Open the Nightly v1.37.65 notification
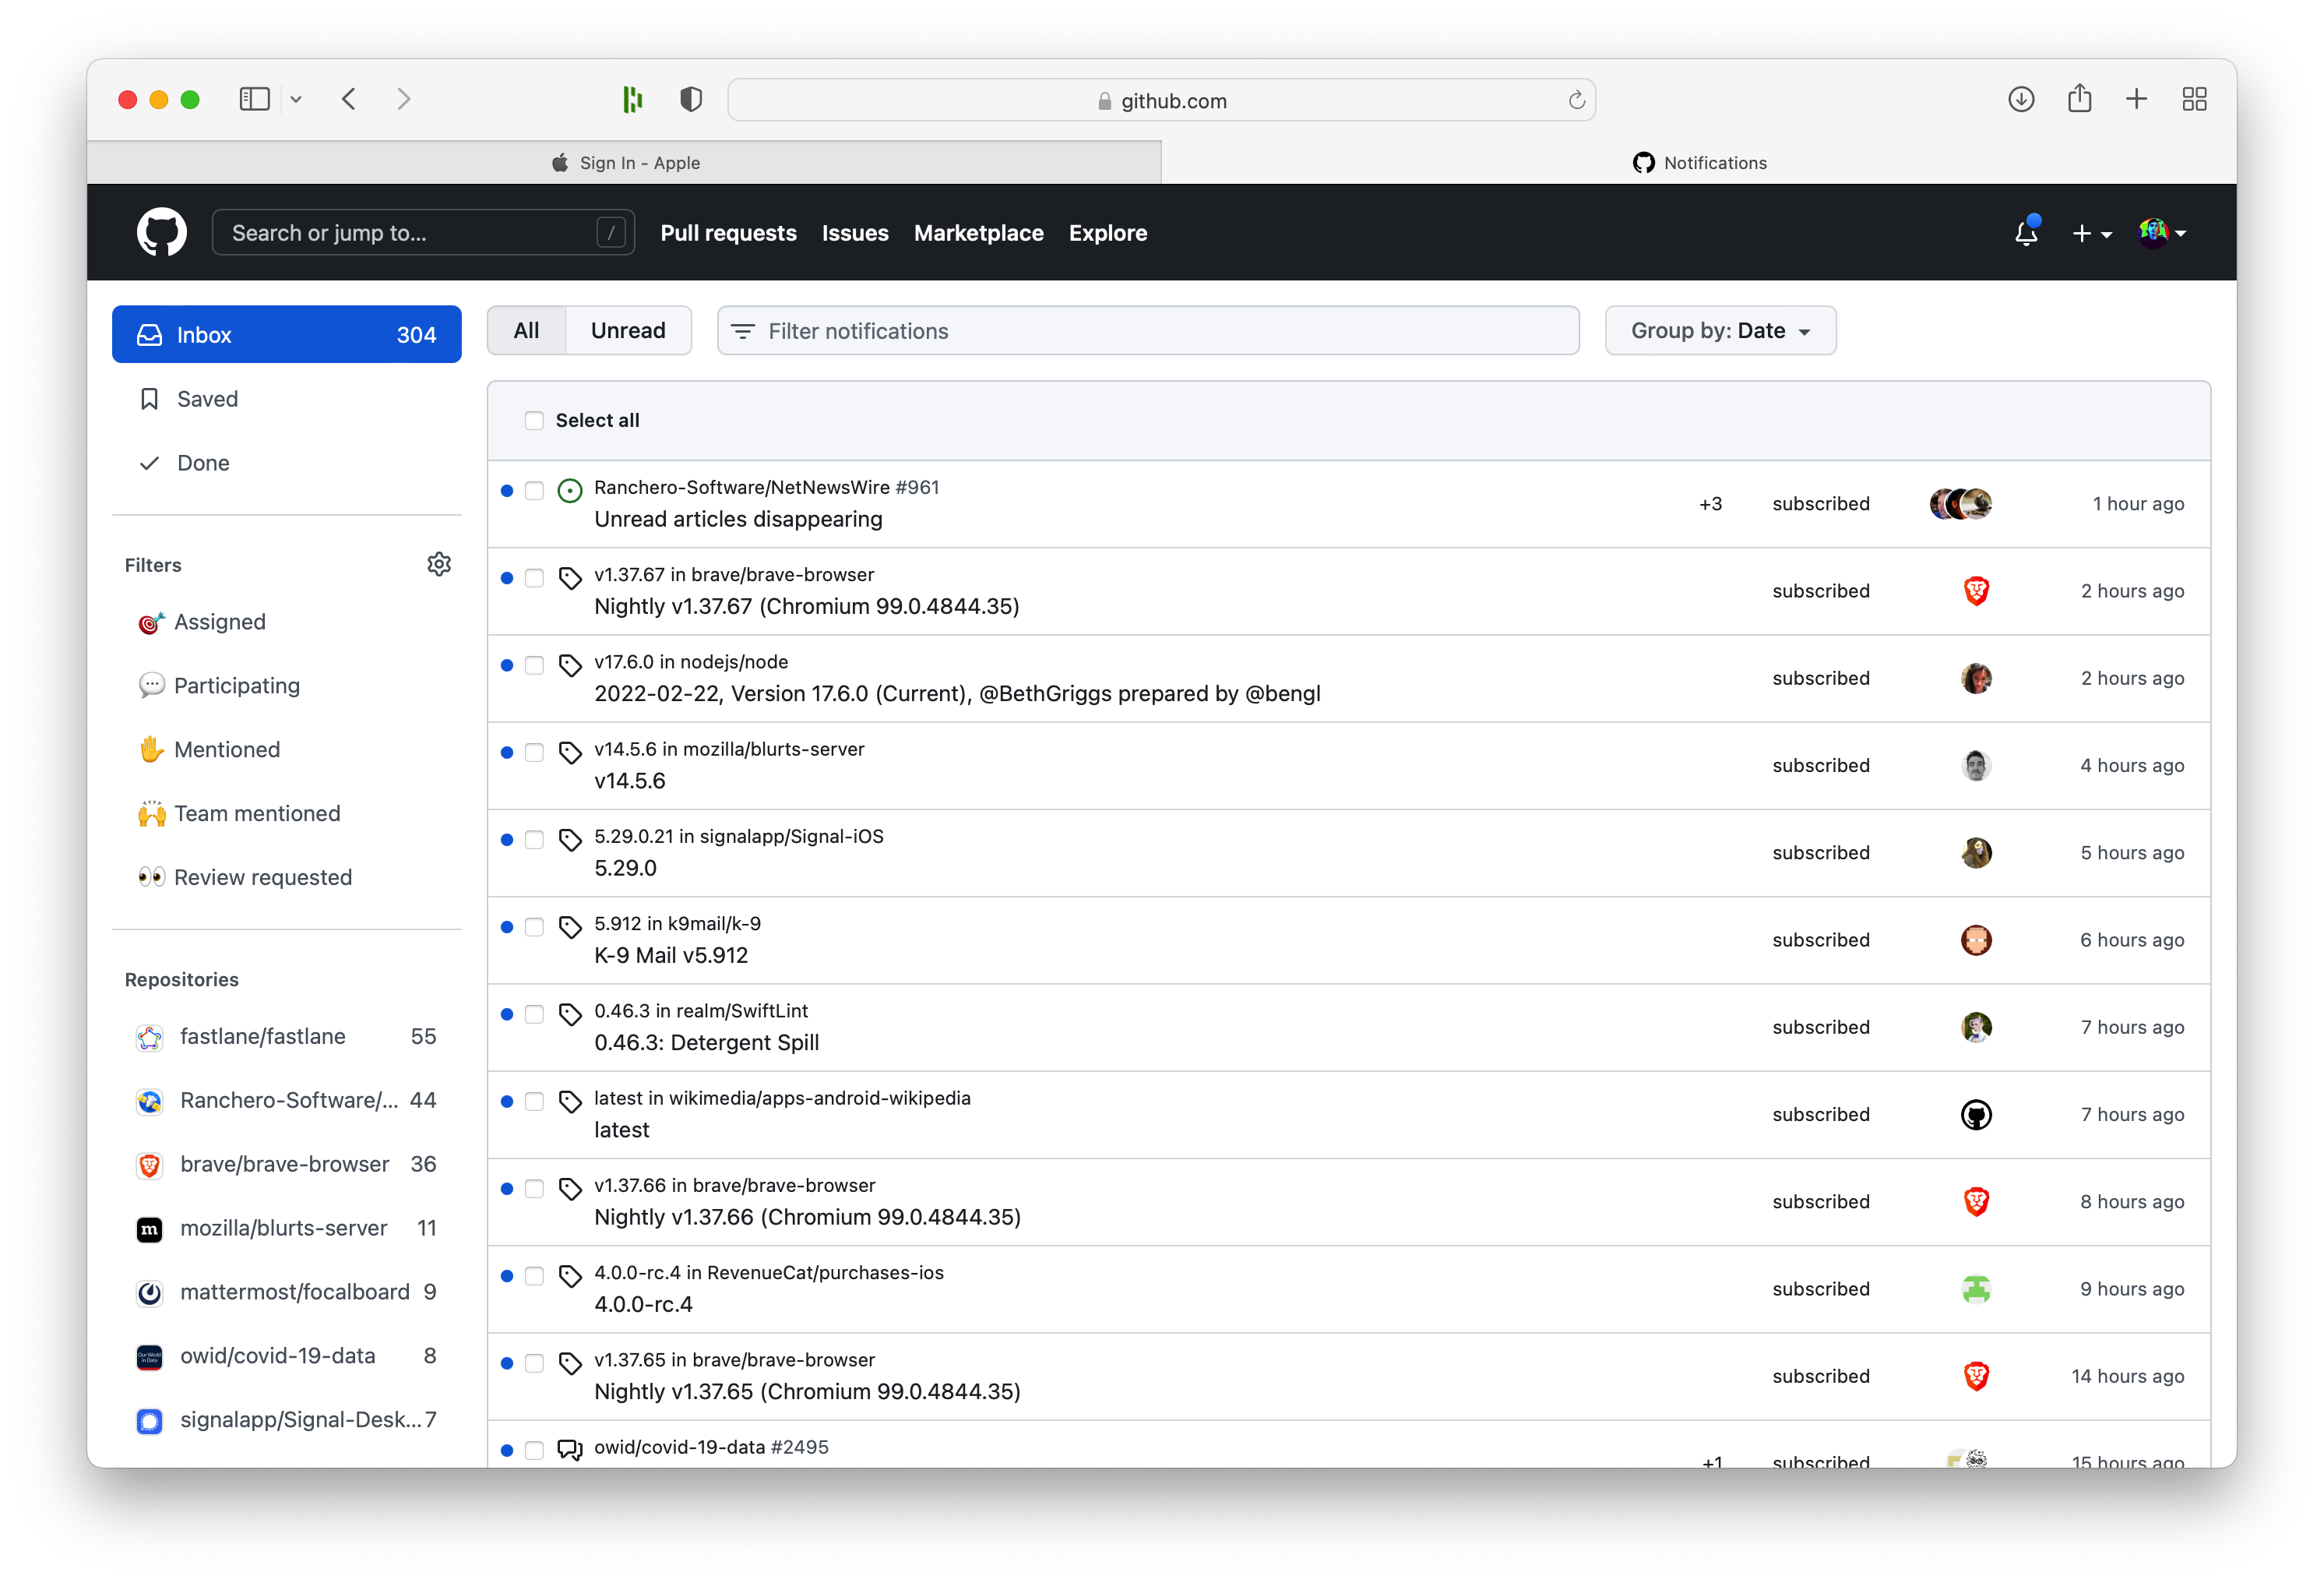Image resolution: width=2324 pixels, height=1583 pixels. [1349, 1377]
